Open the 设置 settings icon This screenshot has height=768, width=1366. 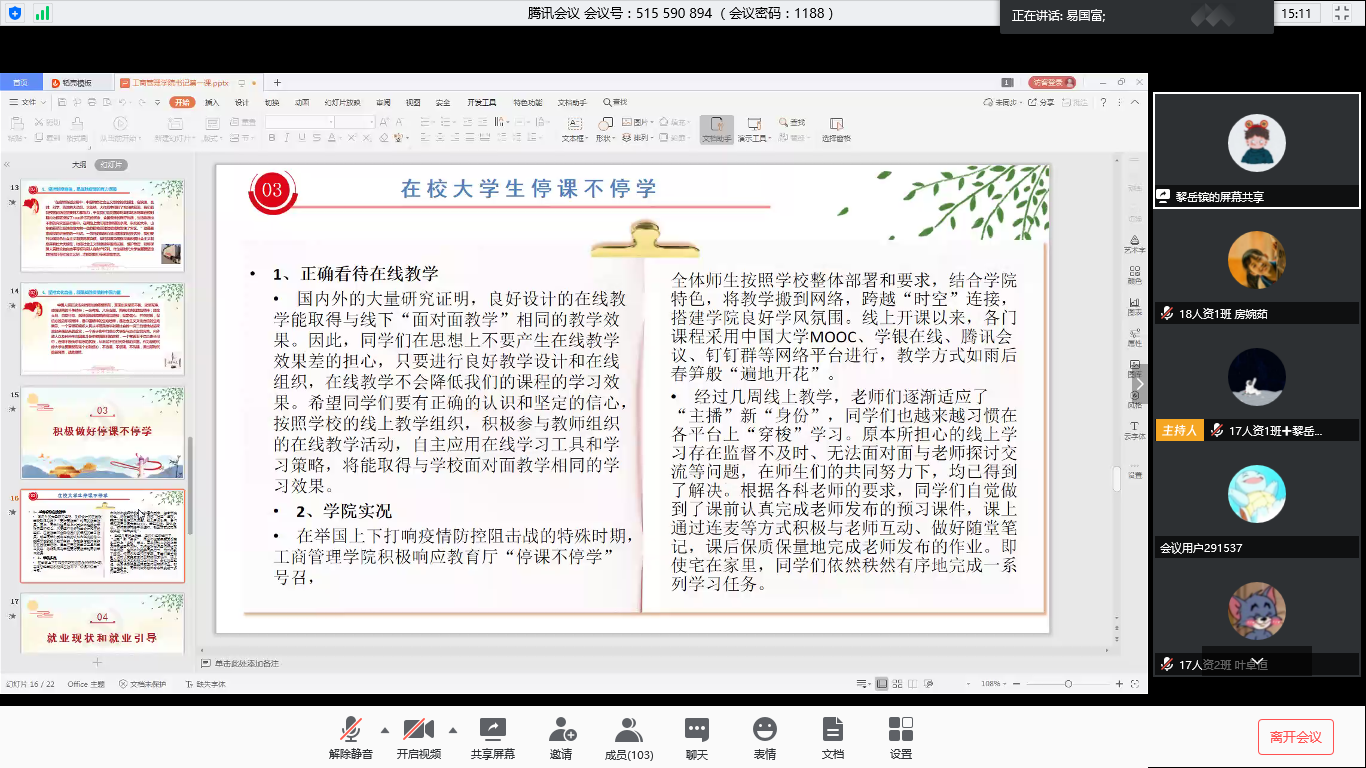point(901,730)
